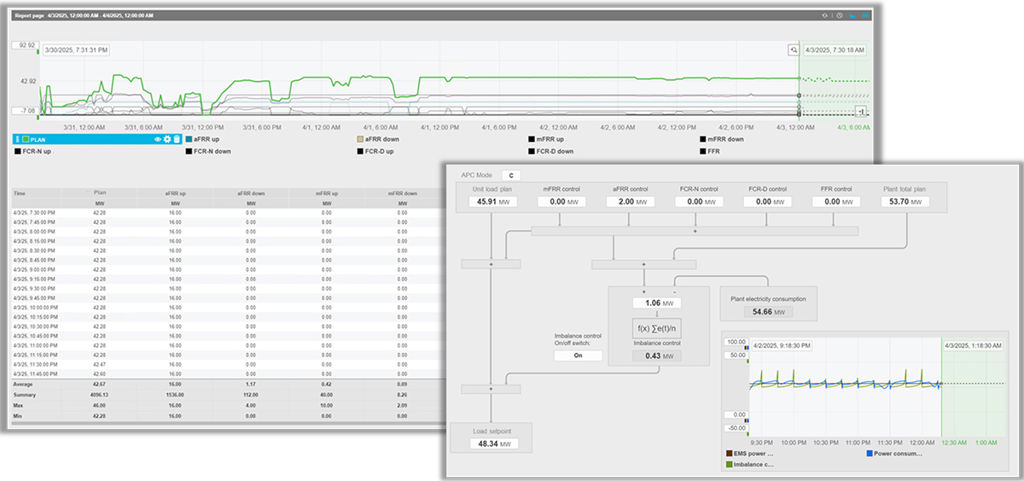Click drag handle on PLAN legend row

point(16,140)
